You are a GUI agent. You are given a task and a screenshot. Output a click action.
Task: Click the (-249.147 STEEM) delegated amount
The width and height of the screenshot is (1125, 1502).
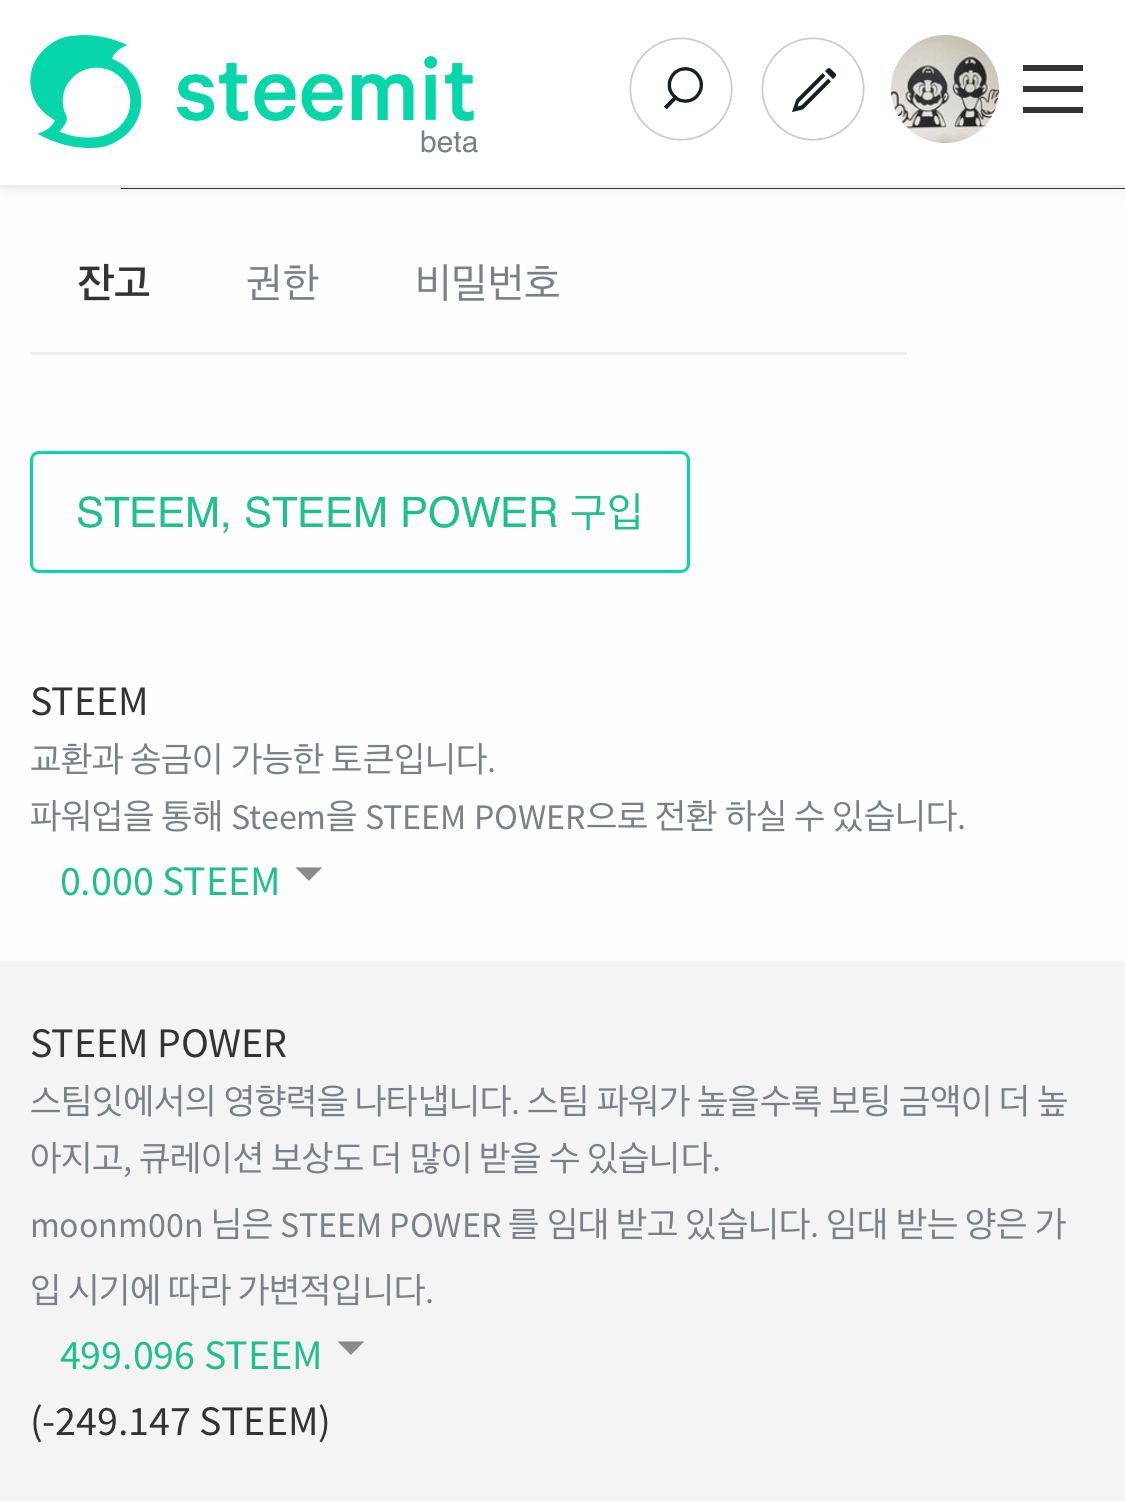click(180, 1421)
